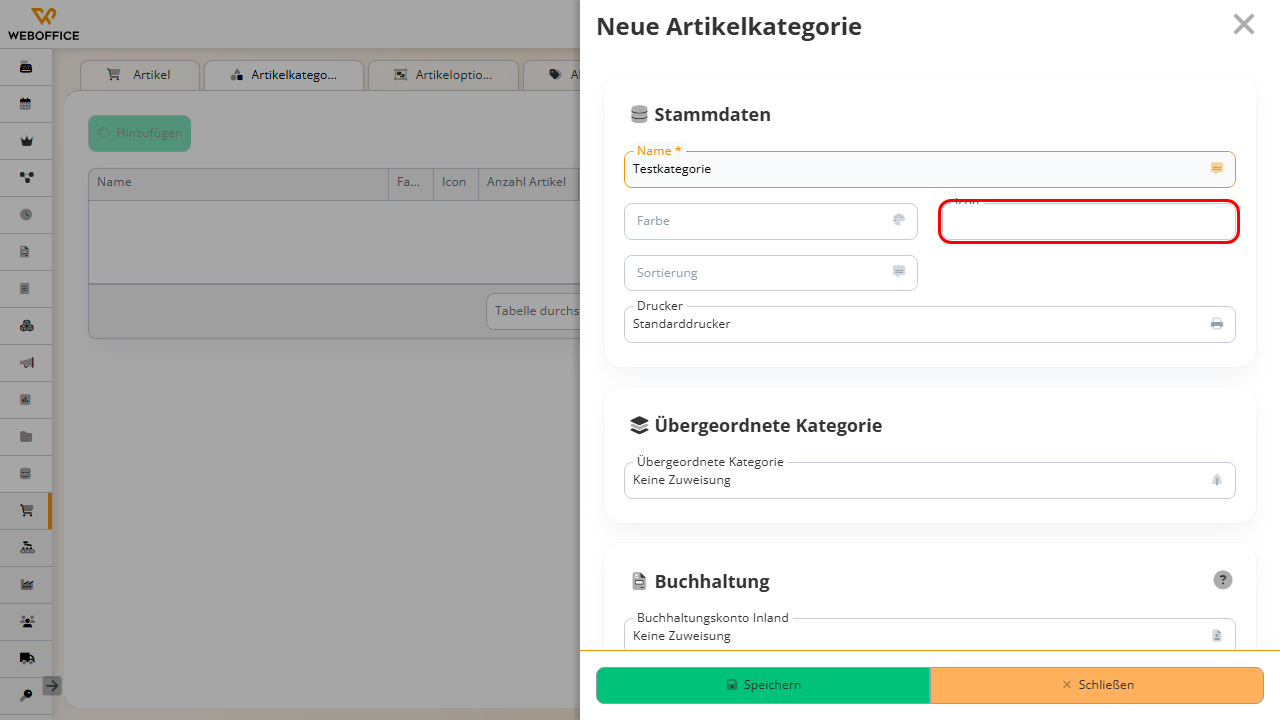
Task: Click the Name field containing Testkategorie
Action: point(929,169)
